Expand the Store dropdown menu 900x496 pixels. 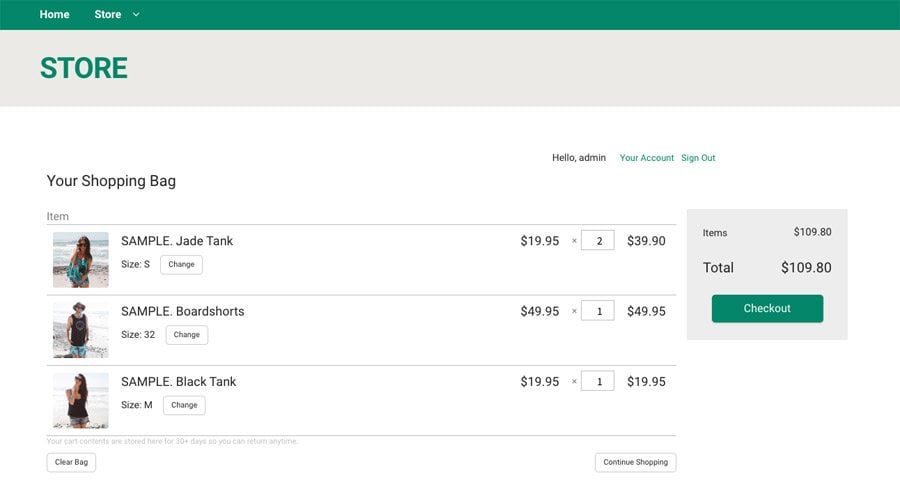click(117, 14)
